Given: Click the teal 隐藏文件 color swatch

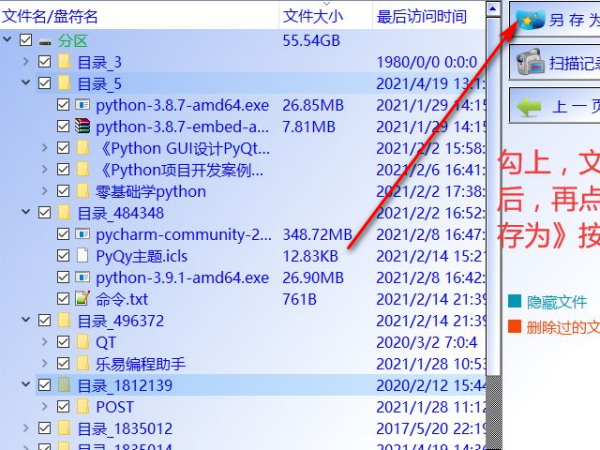Looking at the screenshot, I should (515, 301).
